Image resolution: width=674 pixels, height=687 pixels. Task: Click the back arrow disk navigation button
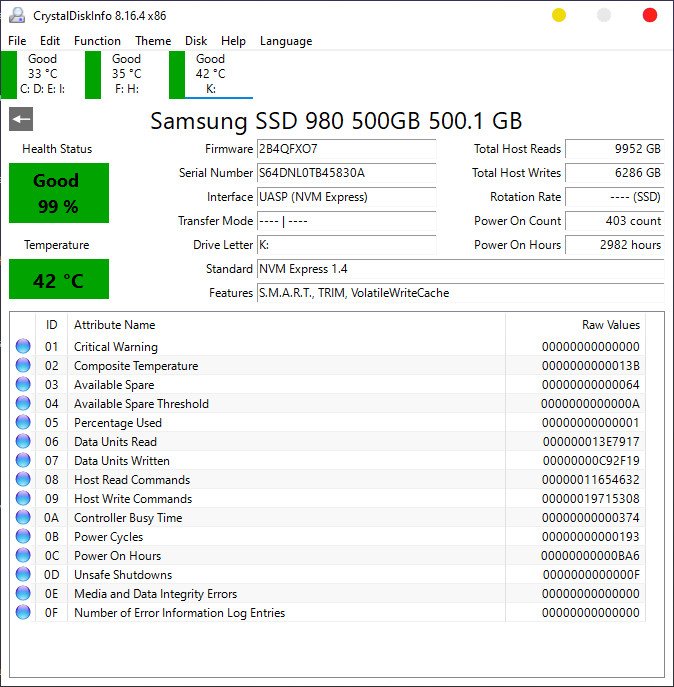pos(21,119)
